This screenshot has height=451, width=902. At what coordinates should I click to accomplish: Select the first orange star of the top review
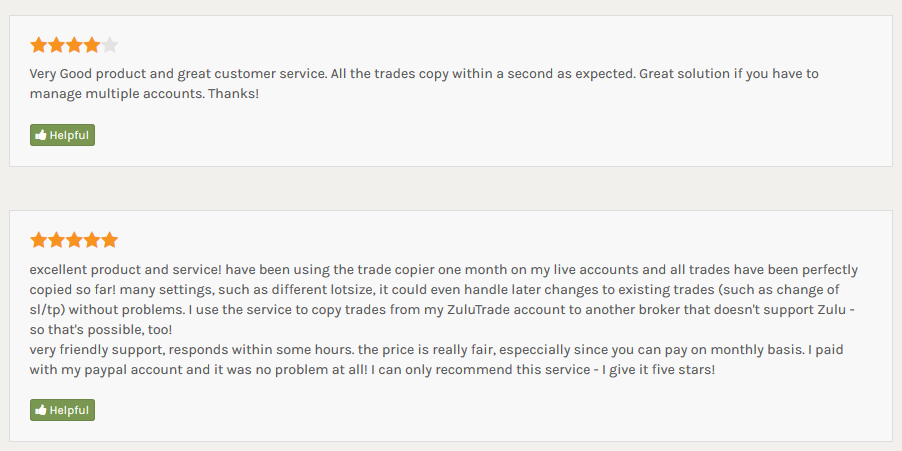(39, 45)
